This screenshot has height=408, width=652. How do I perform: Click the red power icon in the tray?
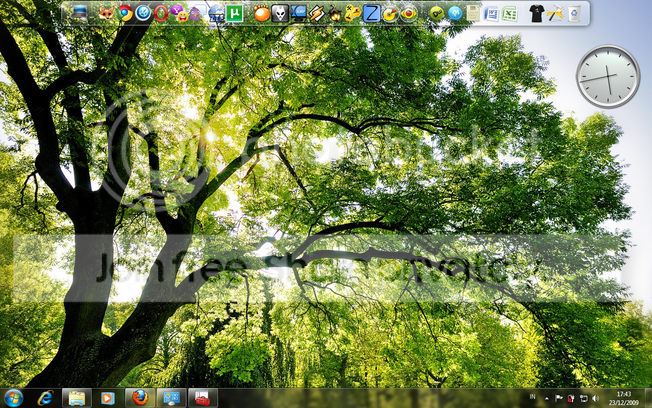pos(571,398)
